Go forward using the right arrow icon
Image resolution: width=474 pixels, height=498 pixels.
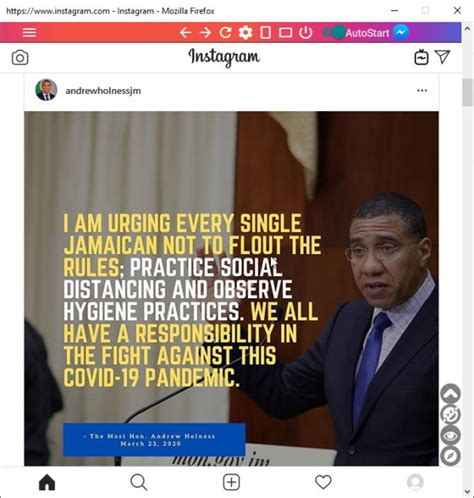pyautogui.click(x=205, y=33)
